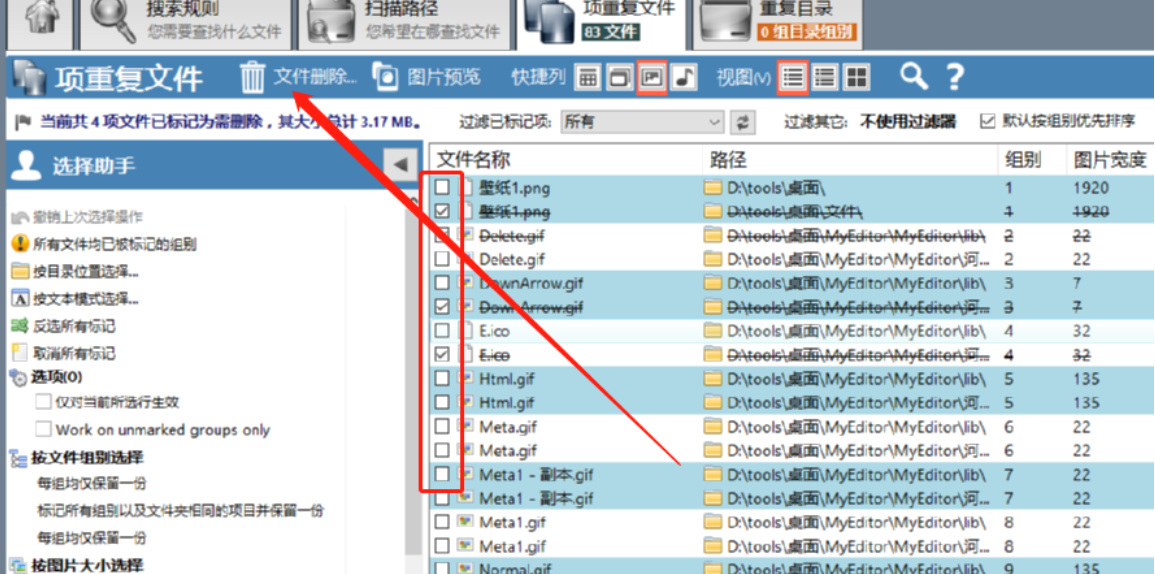
Task: Click the 0 组目录组别 badge
Action: [x=806, y=32]
